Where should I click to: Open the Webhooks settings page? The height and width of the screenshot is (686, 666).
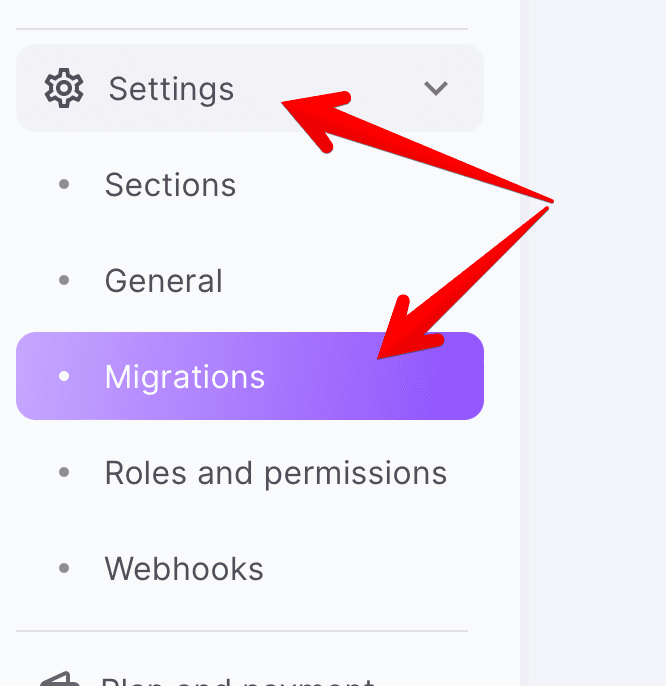tap(184, 569)
